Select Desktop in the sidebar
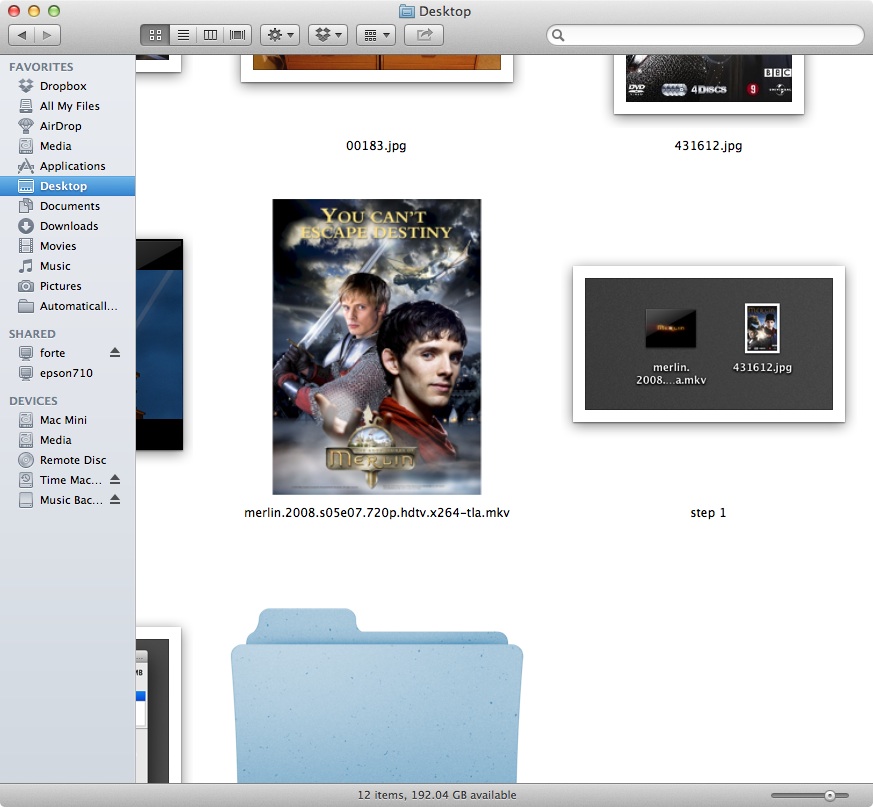The width and height of the screenshot is (873, 807). tap(67, 186)
